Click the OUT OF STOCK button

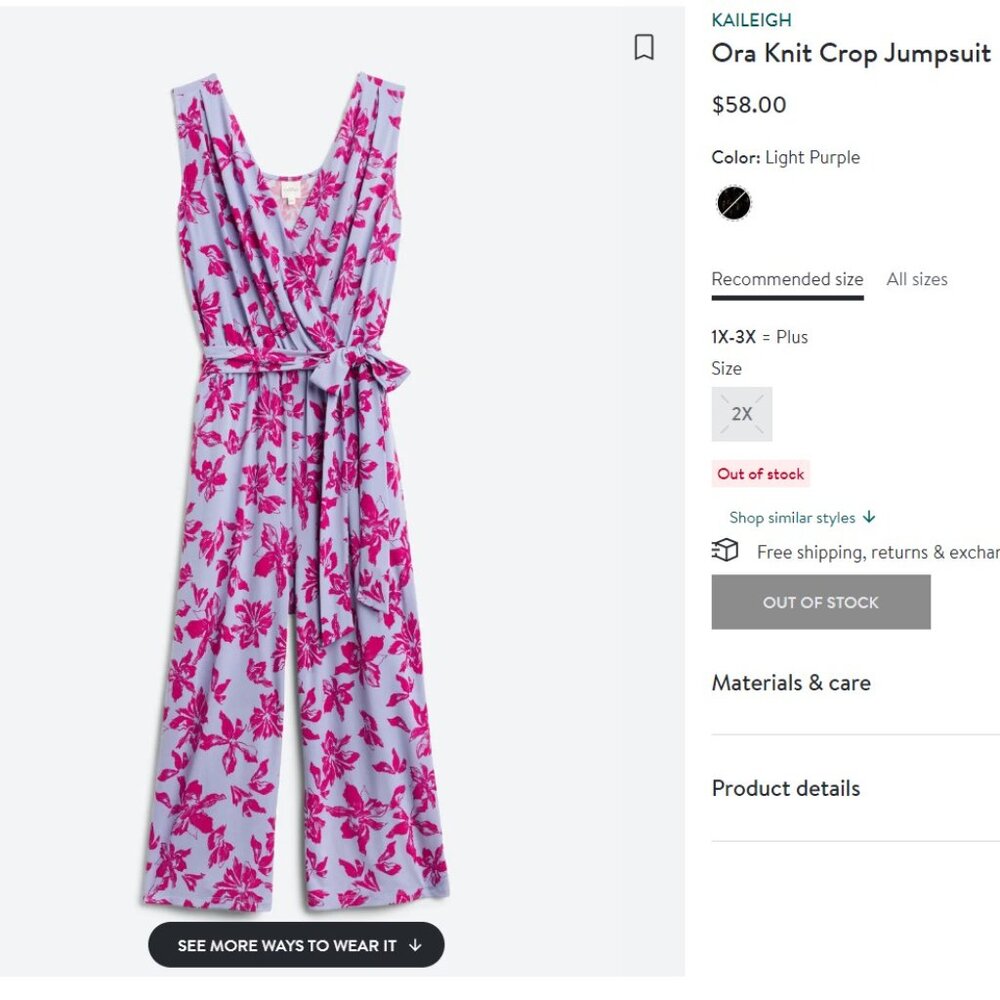click(x=820, y=601)
